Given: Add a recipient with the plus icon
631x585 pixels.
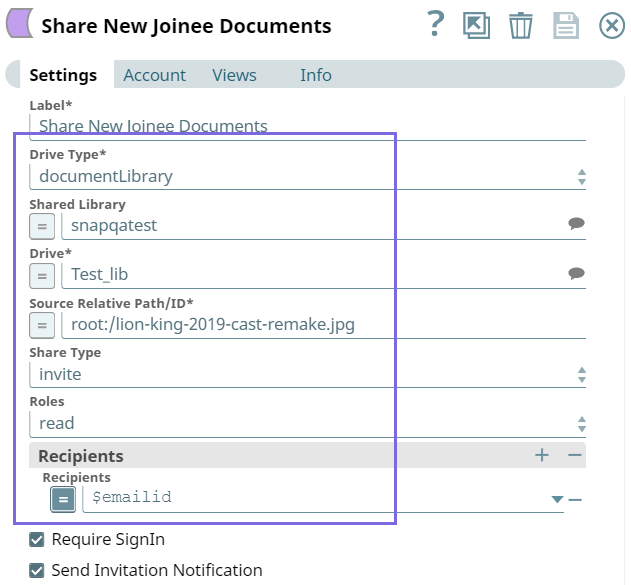Looking at the screenshot, I should pos(542,455).
